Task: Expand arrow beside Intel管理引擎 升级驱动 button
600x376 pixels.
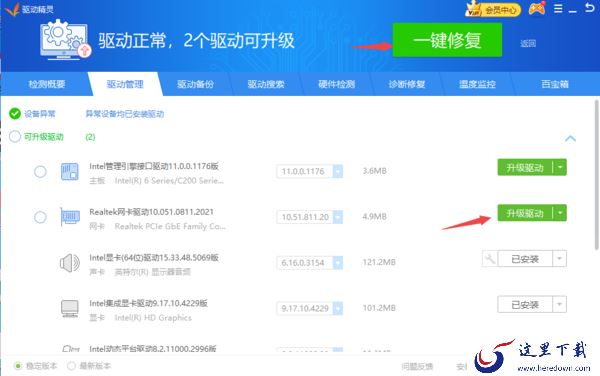Action: 560,168
